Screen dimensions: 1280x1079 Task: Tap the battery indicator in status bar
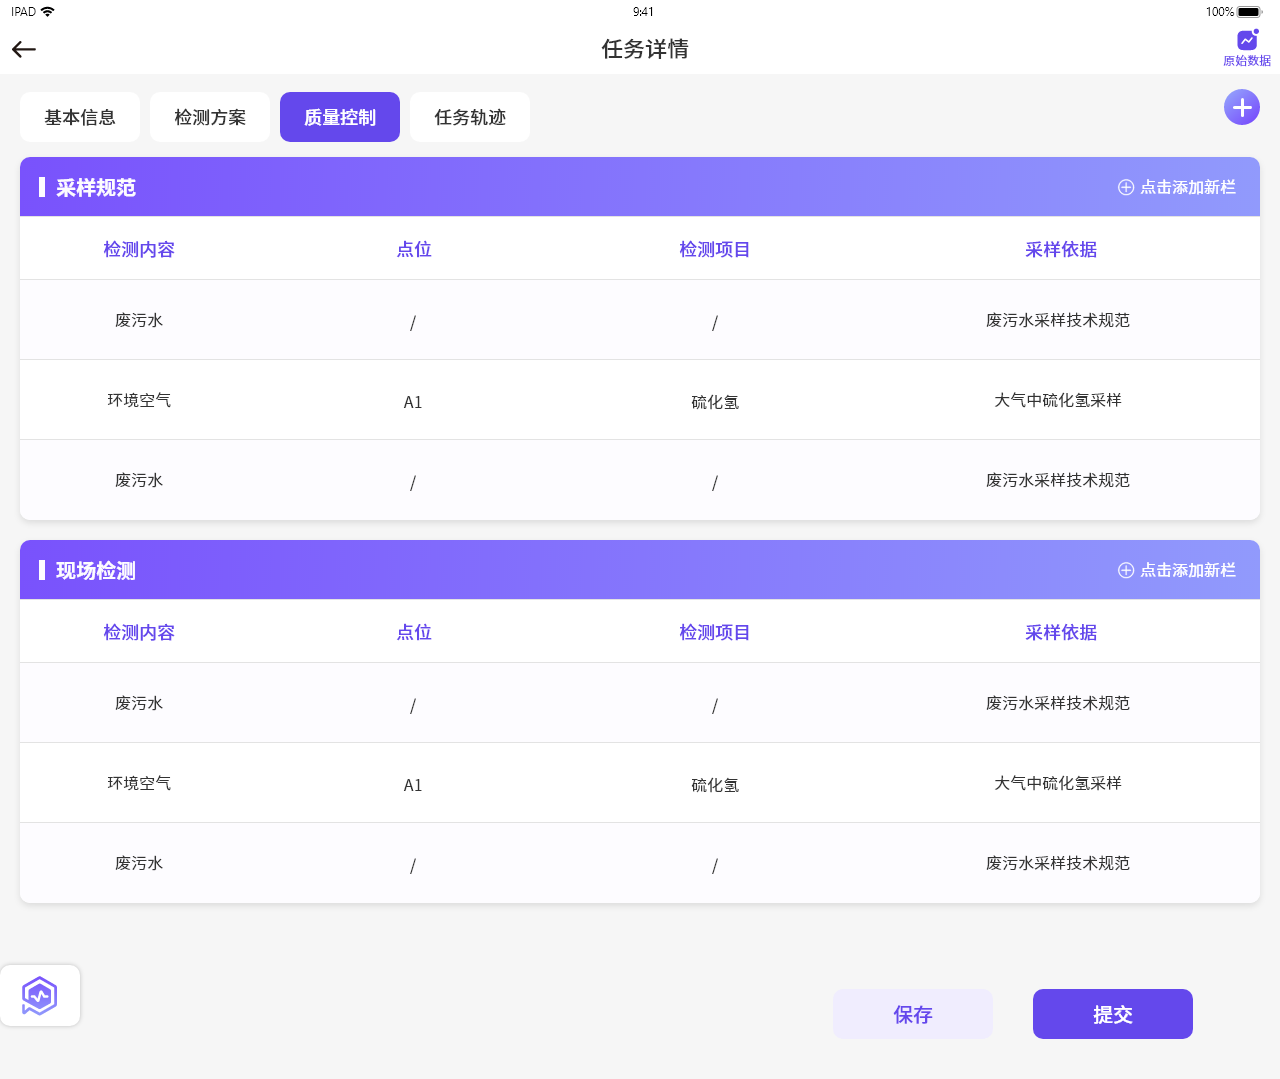point(1249,12)
